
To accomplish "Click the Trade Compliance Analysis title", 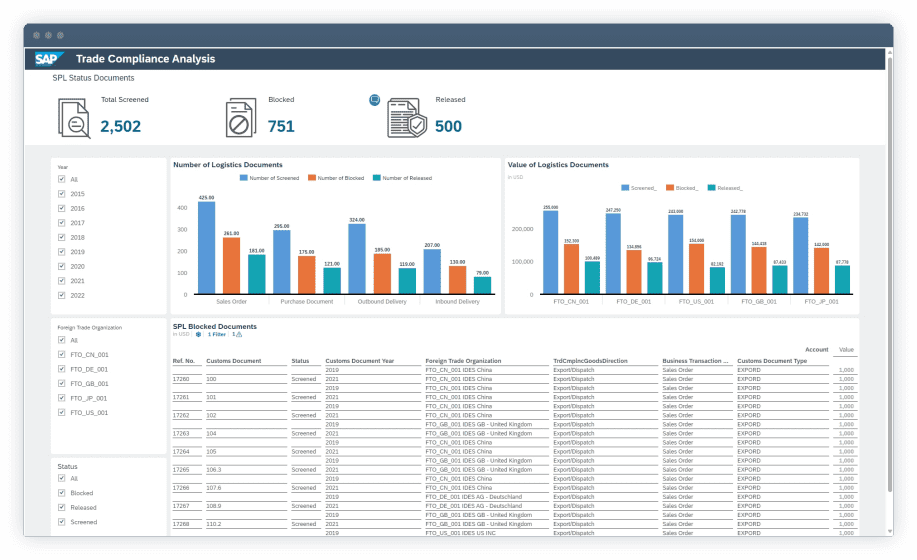I will pyautogui.click(x=146, y=58).
